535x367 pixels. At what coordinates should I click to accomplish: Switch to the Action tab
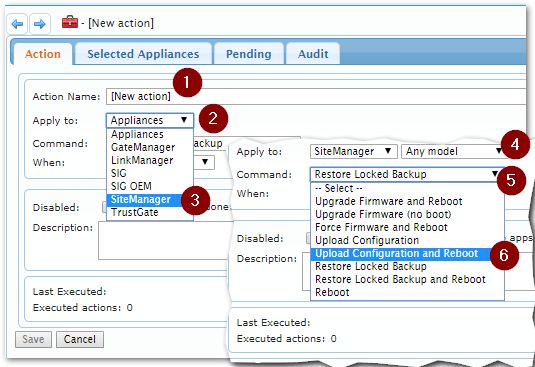(43, 54)
